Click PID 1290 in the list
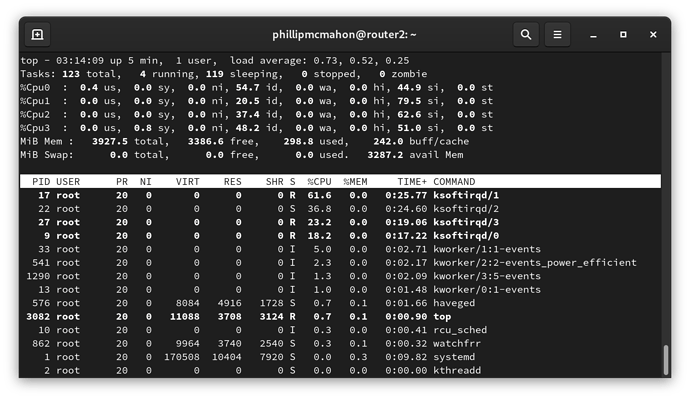This screenshot has height=398, width=690. [38, 276]
